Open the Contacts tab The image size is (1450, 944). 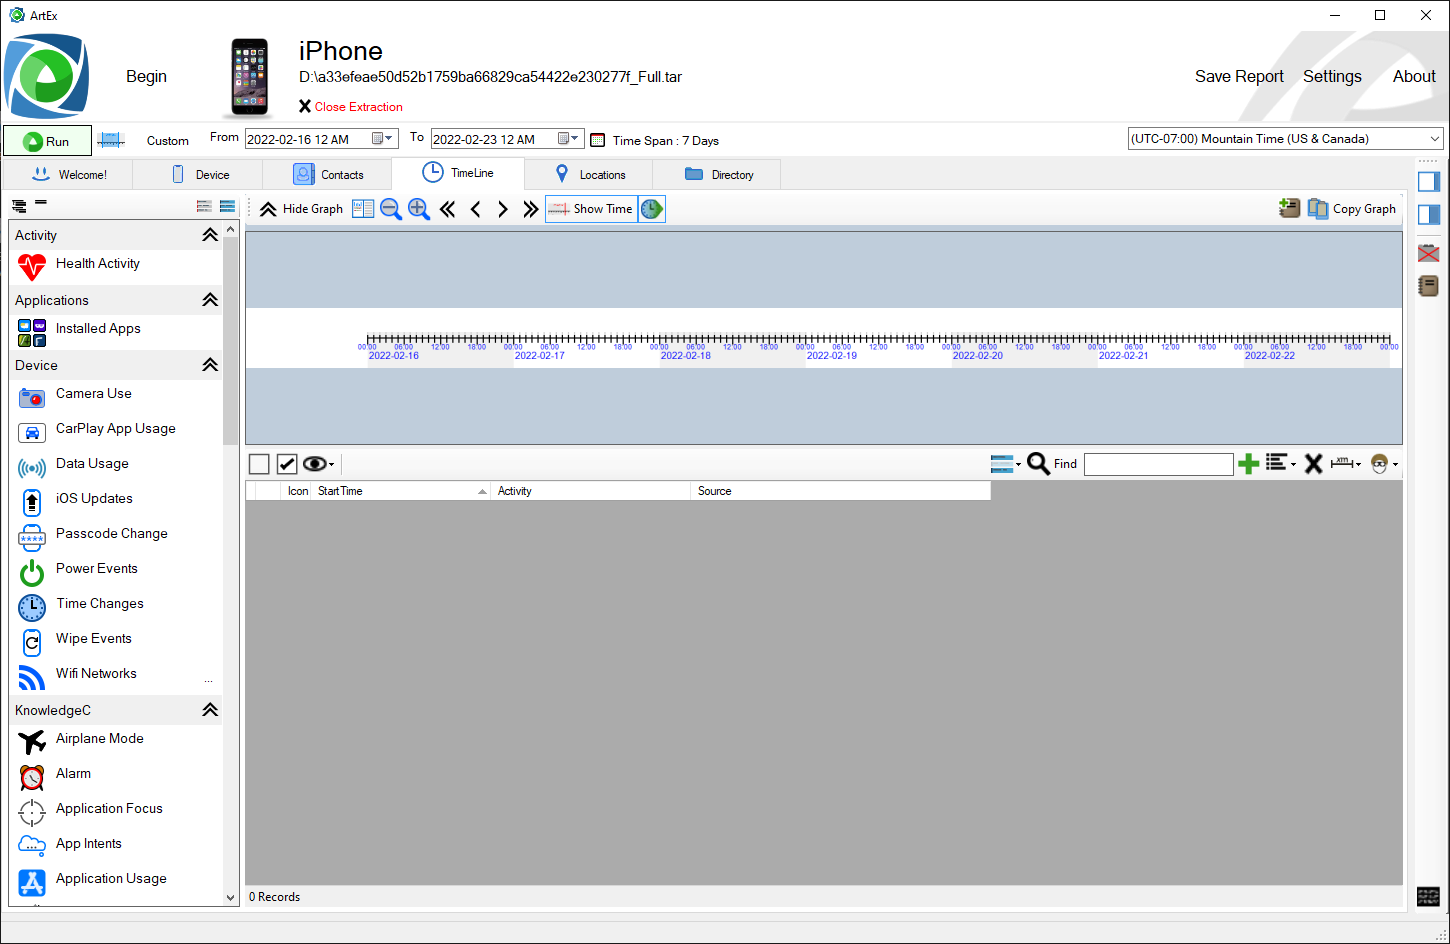tap(327, 174)
